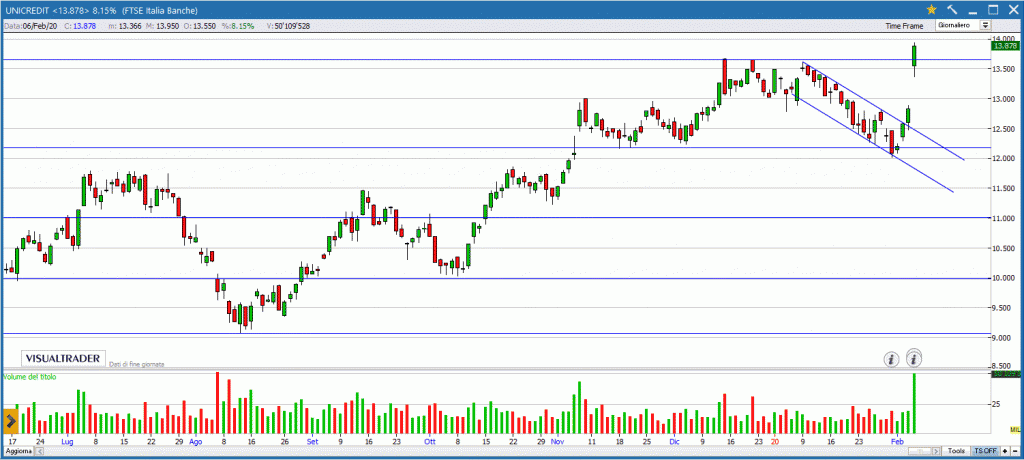Toggle the TS OFF button
Screen dimensions: 1024x460
coord(985,452)
